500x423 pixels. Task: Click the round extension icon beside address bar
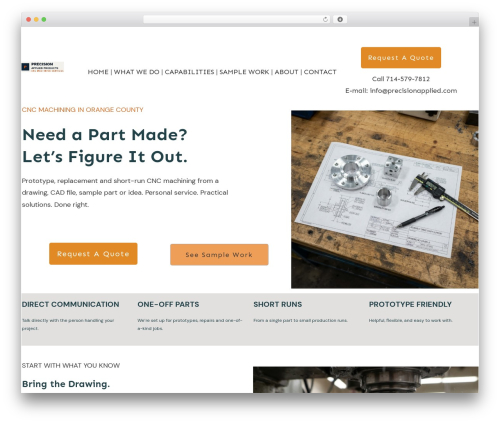[340, 19]
